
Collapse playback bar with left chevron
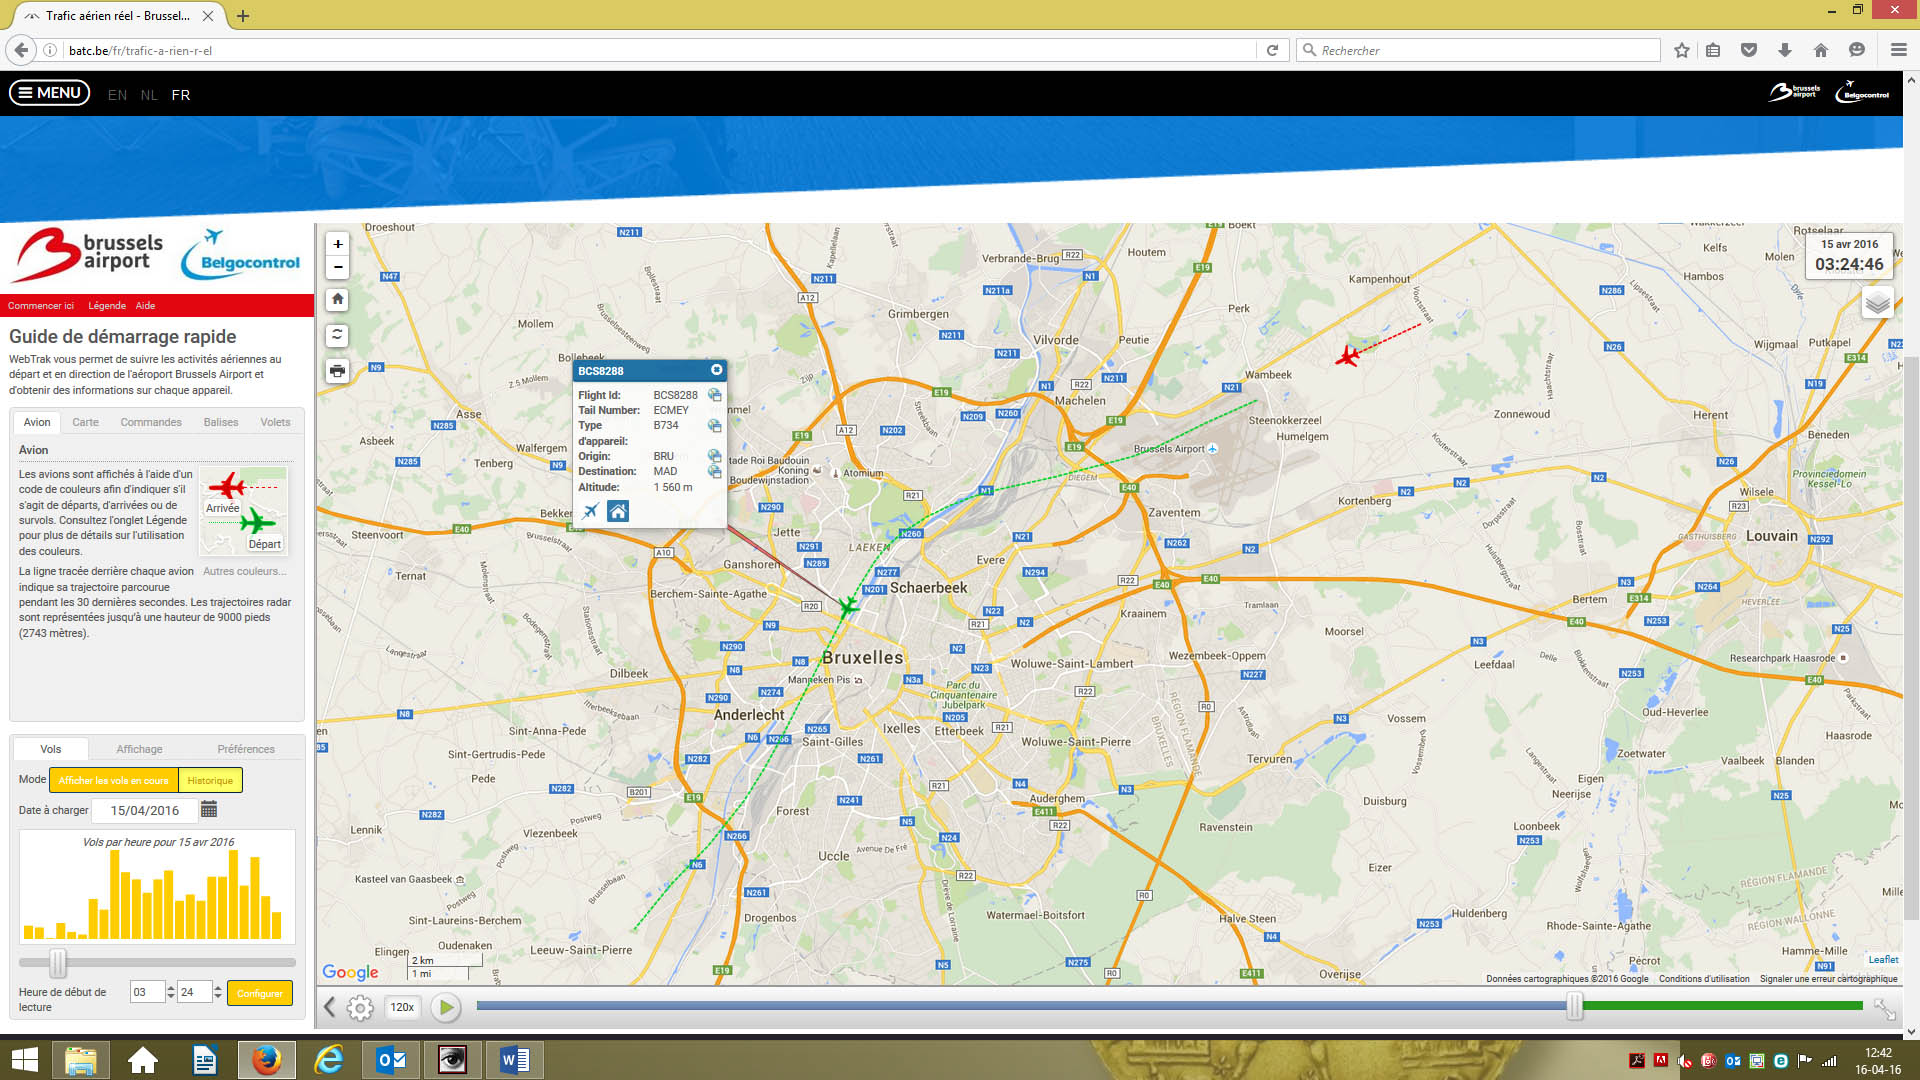329,1007
